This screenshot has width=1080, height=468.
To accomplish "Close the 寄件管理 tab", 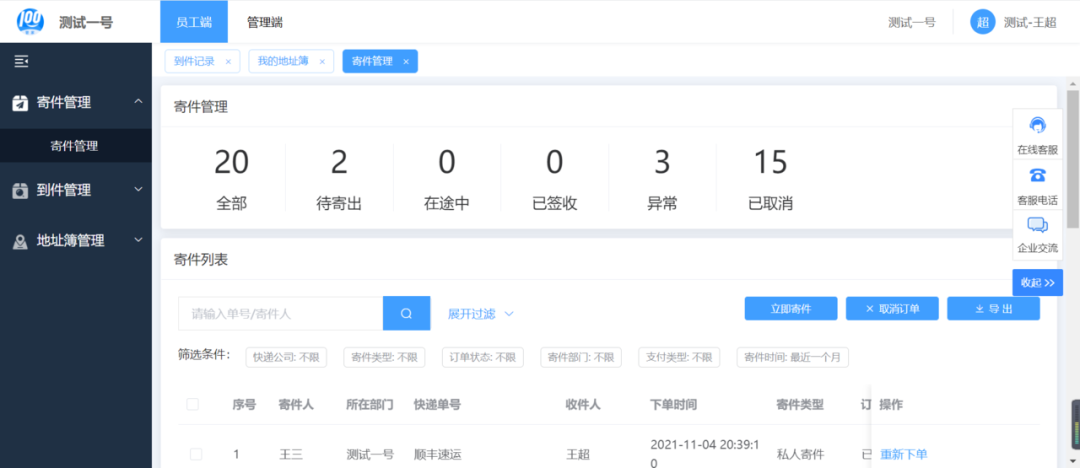I will (406, 62).
